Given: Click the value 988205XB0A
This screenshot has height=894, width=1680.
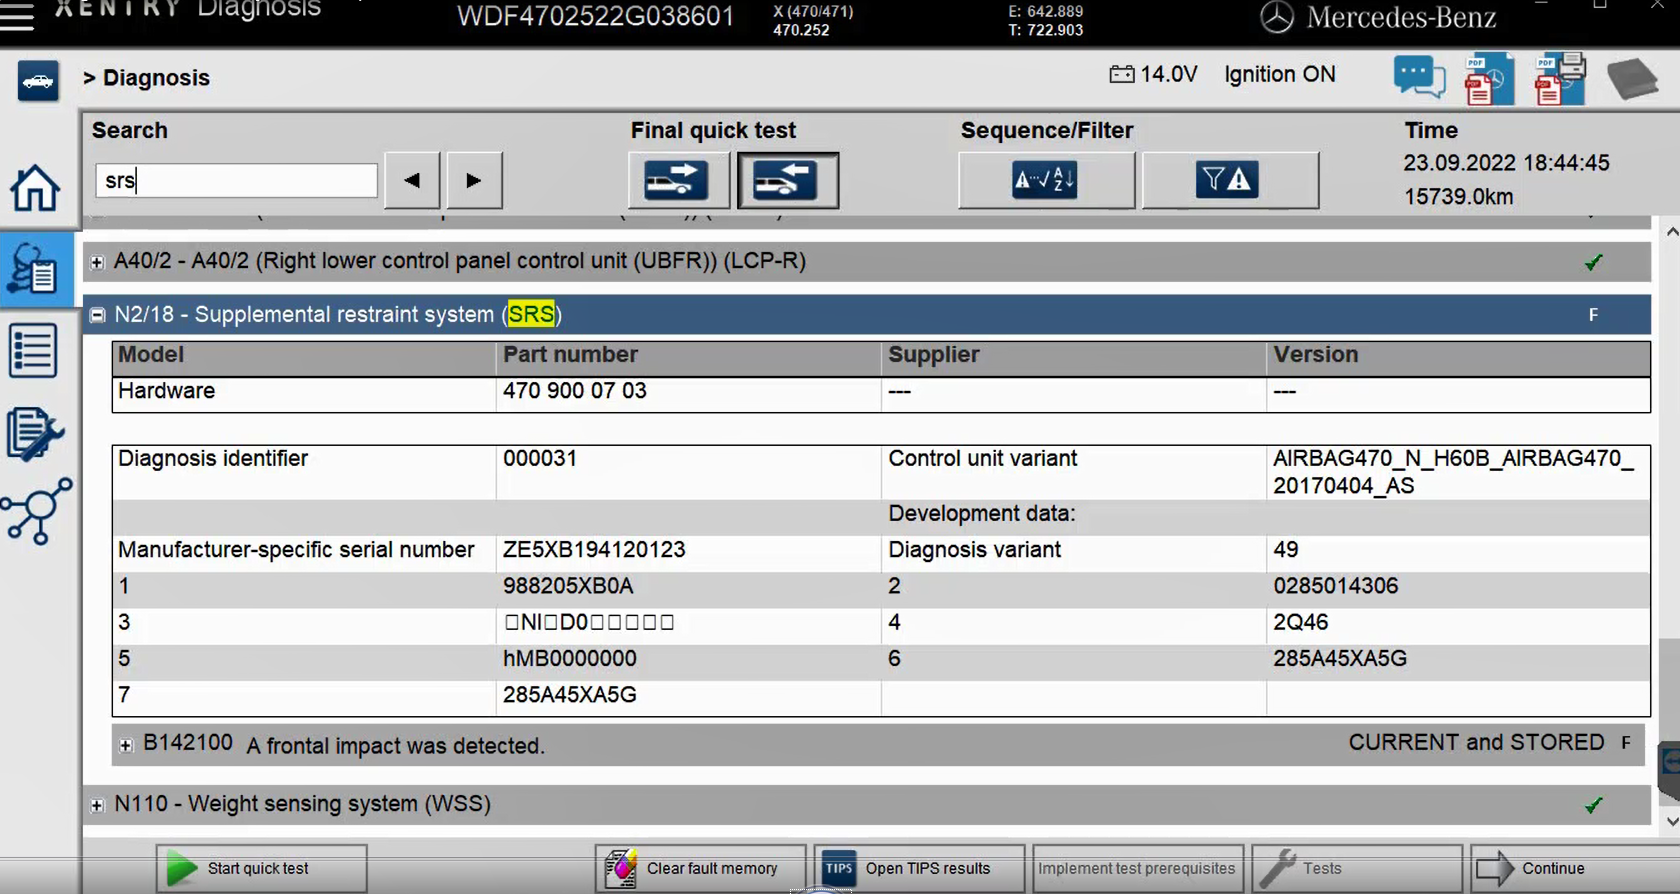Looking at the screenshot, I should pos(568,586).
